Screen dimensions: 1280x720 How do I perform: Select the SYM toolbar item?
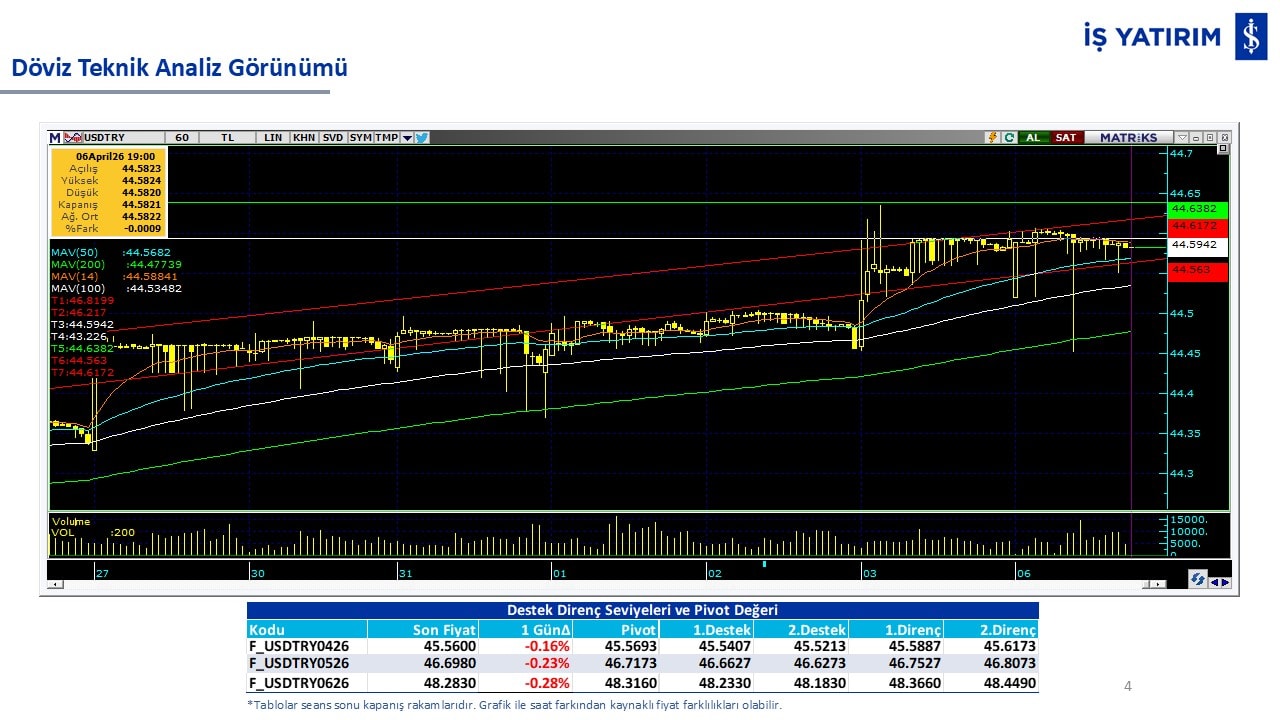click(x=360, y=138)
